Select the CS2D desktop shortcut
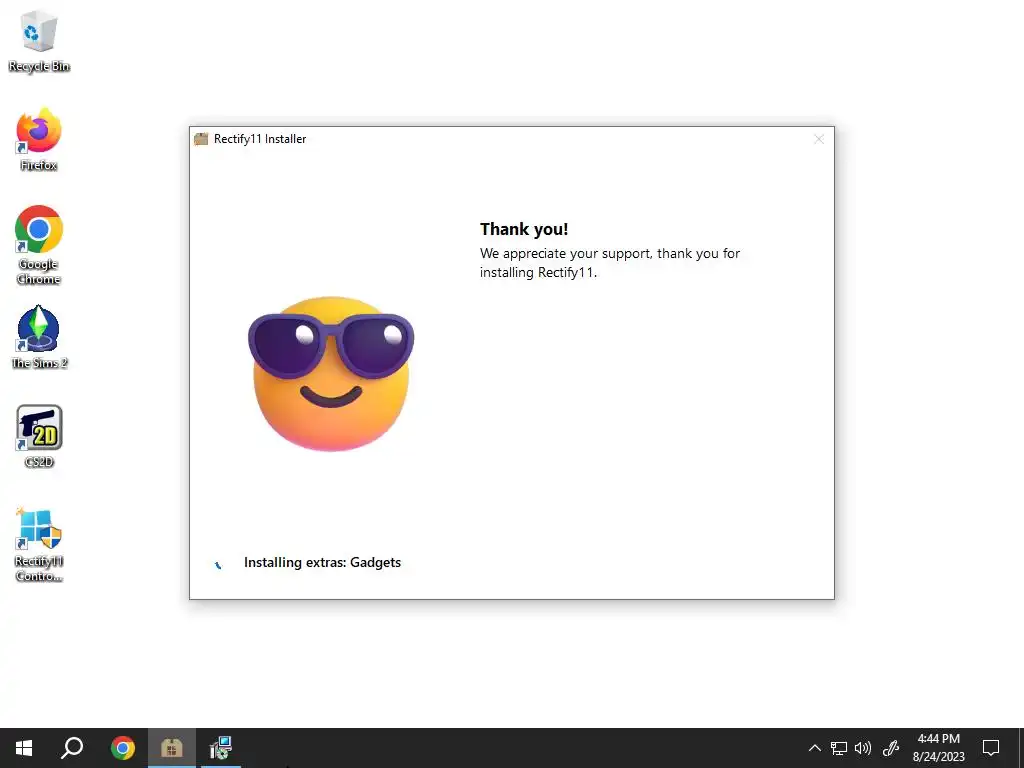1024x768 pixels. click(39, 436)
